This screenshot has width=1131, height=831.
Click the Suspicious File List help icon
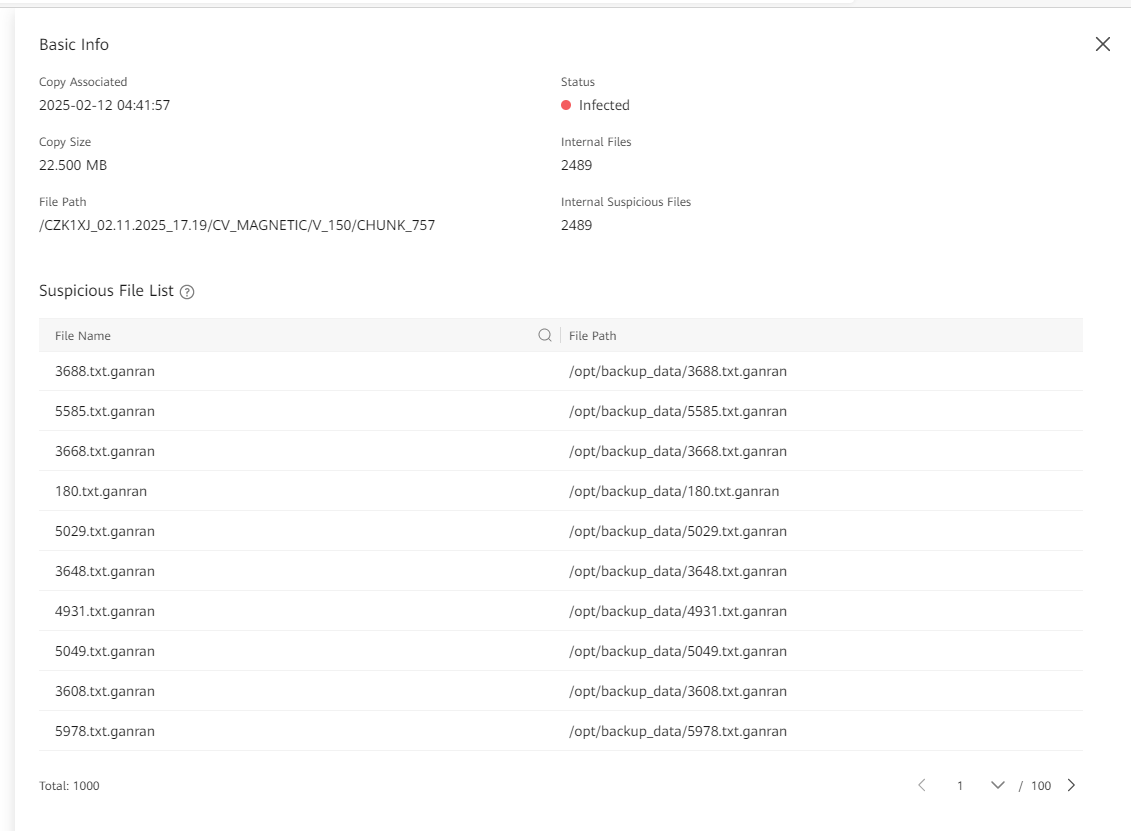[187, 292]
